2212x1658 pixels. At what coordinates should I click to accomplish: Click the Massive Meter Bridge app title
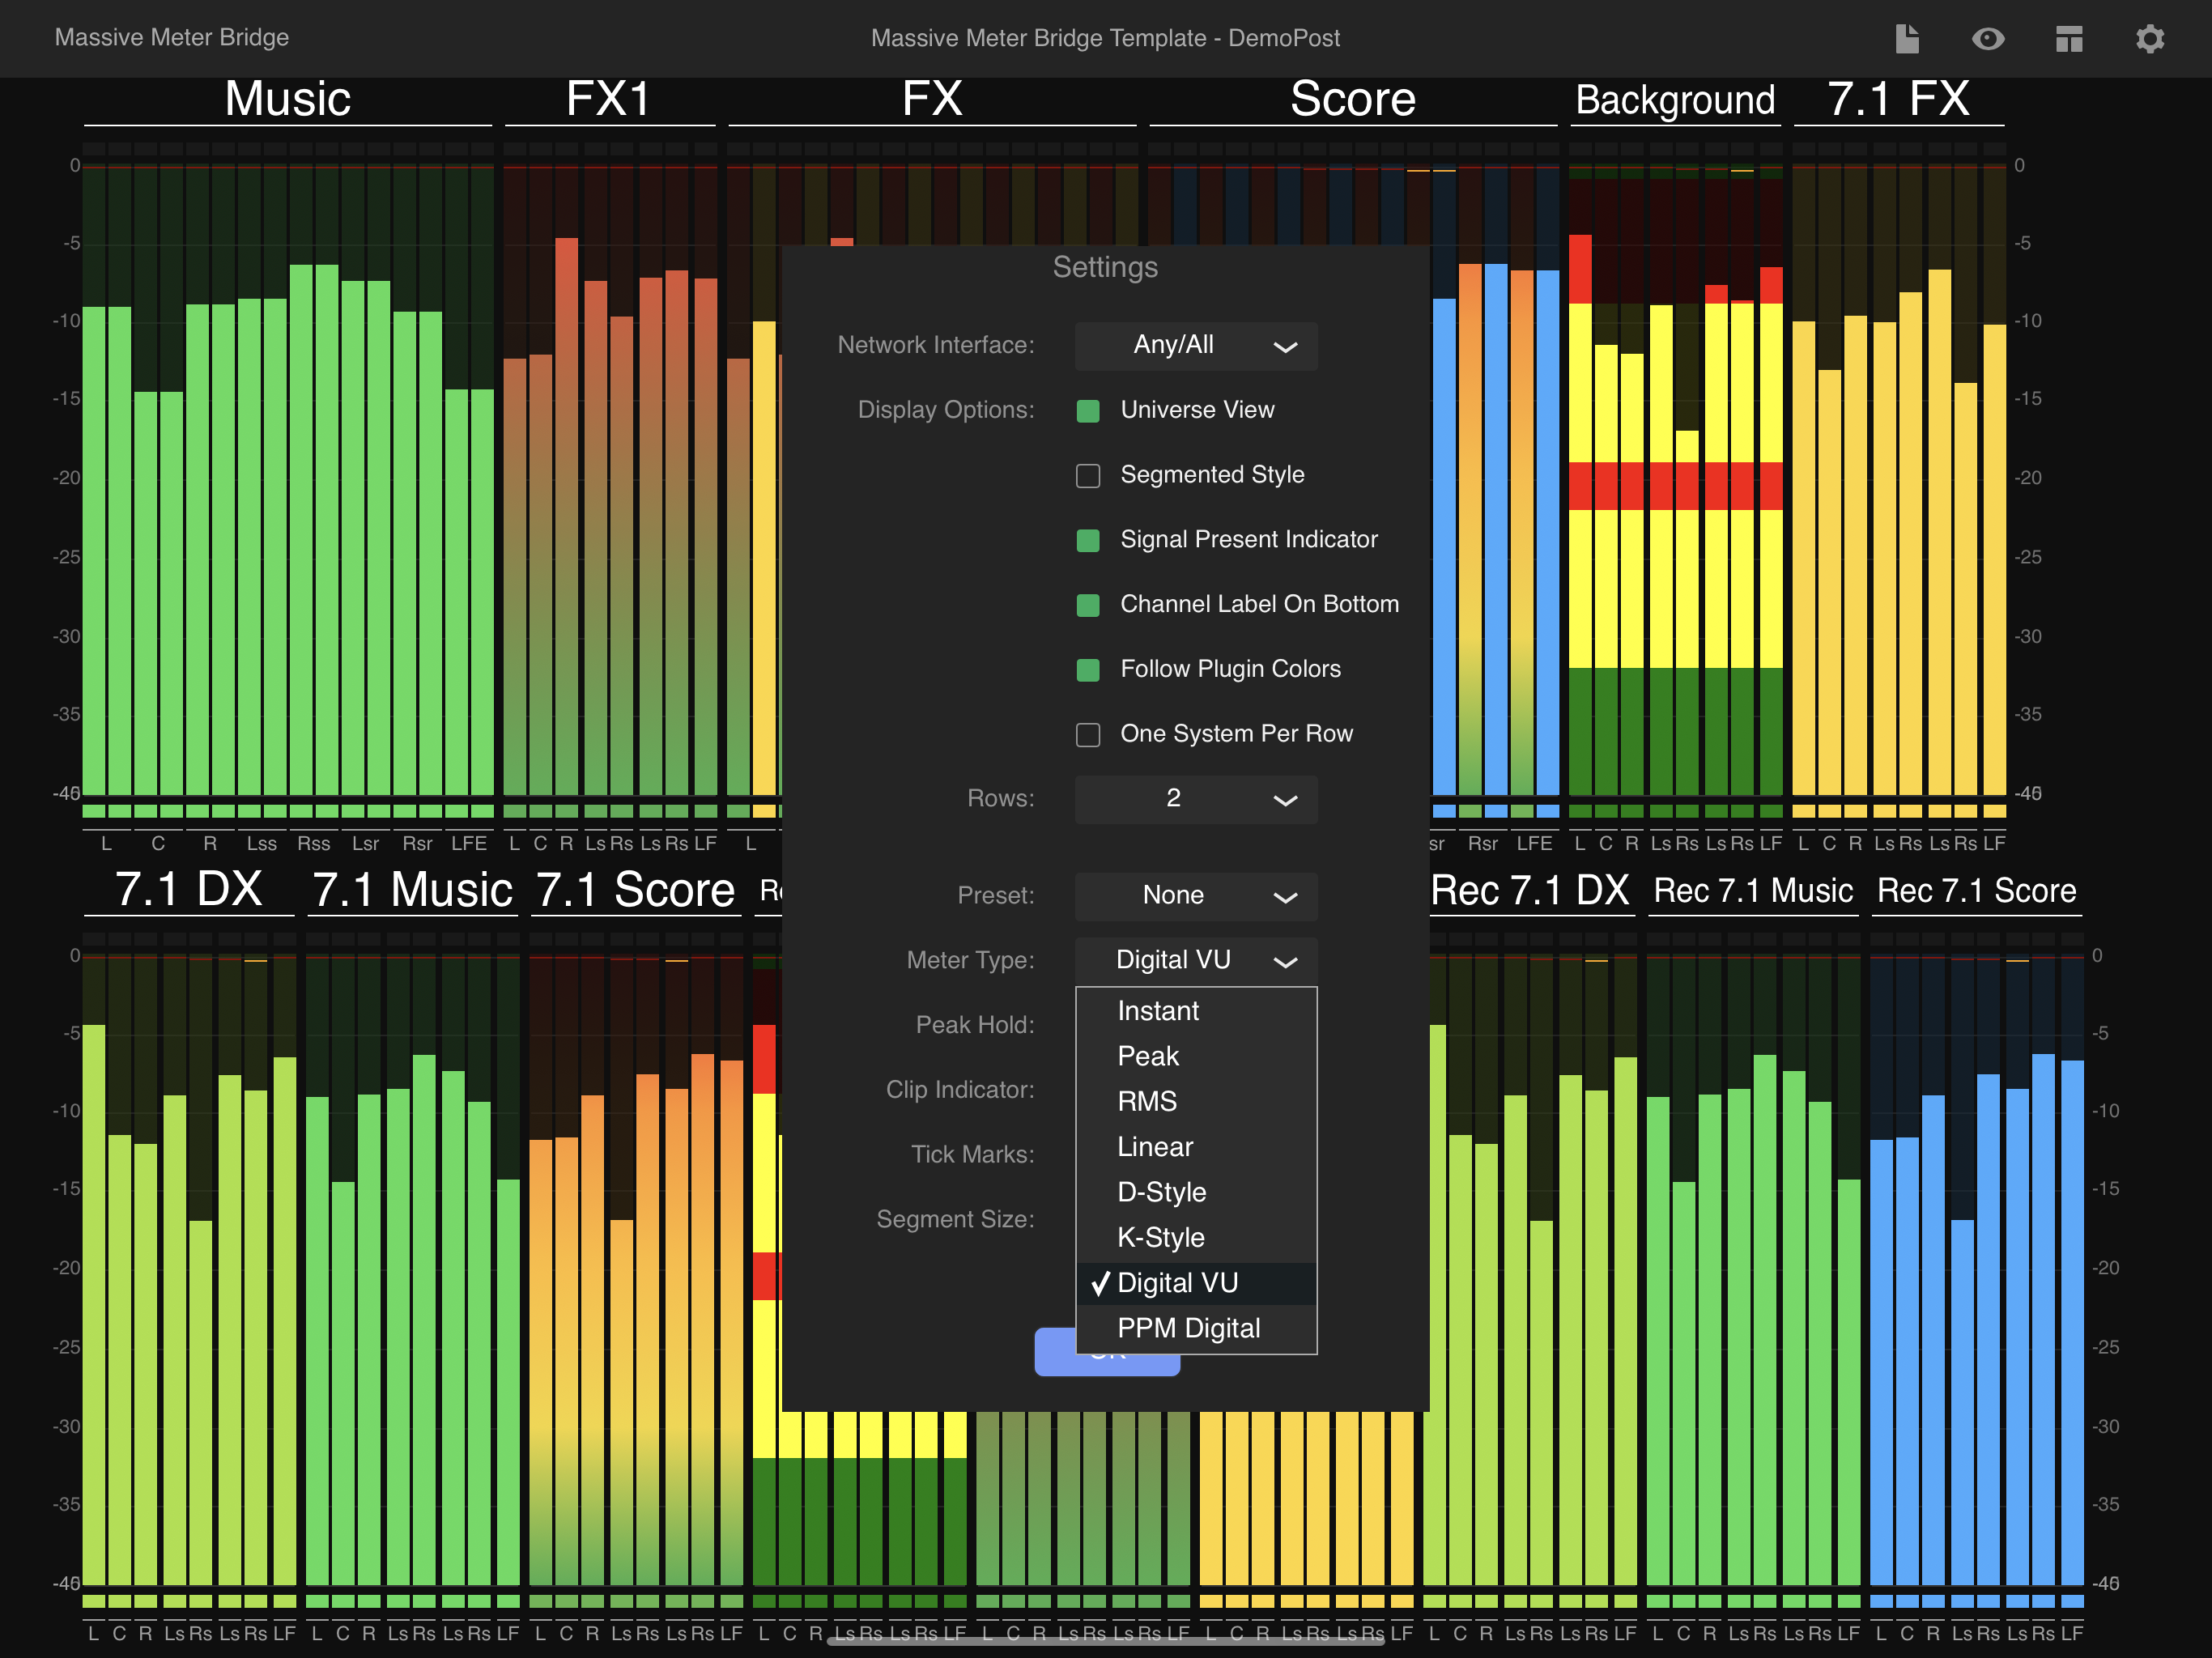(172, 38)
